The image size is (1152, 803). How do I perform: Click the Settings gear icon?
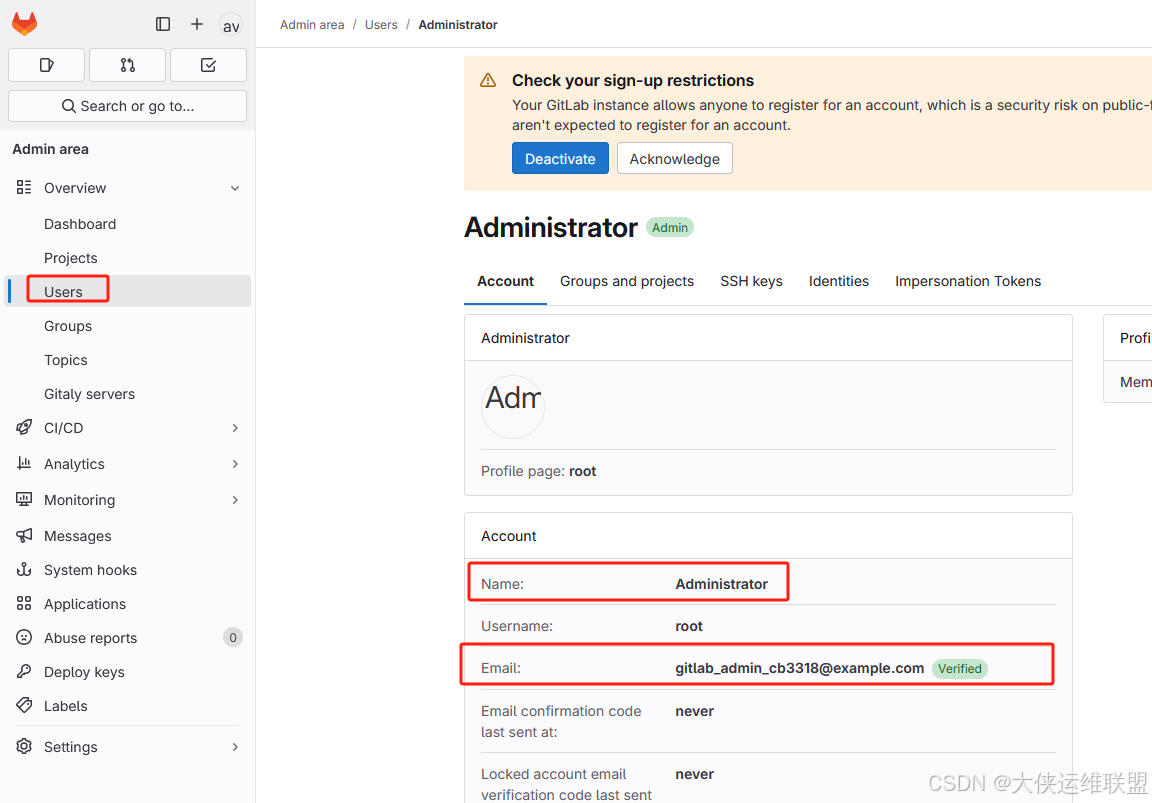click(x=24, y=746)
